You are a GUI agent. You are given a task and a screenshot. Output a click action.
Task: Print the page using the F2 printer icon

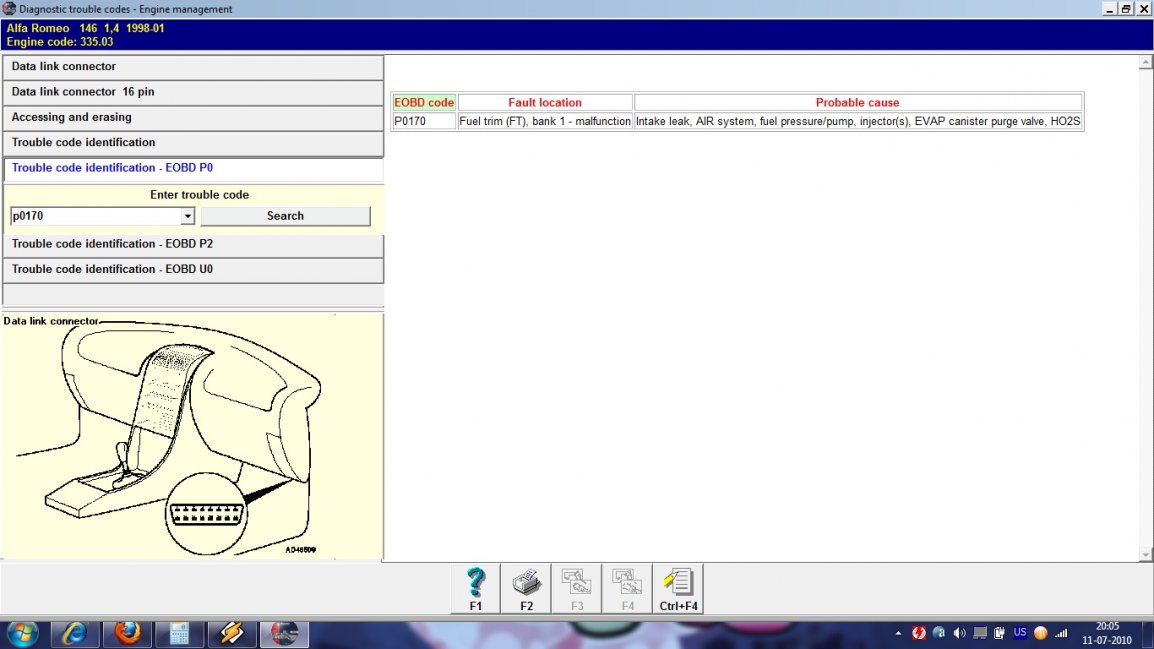(526, 588)
